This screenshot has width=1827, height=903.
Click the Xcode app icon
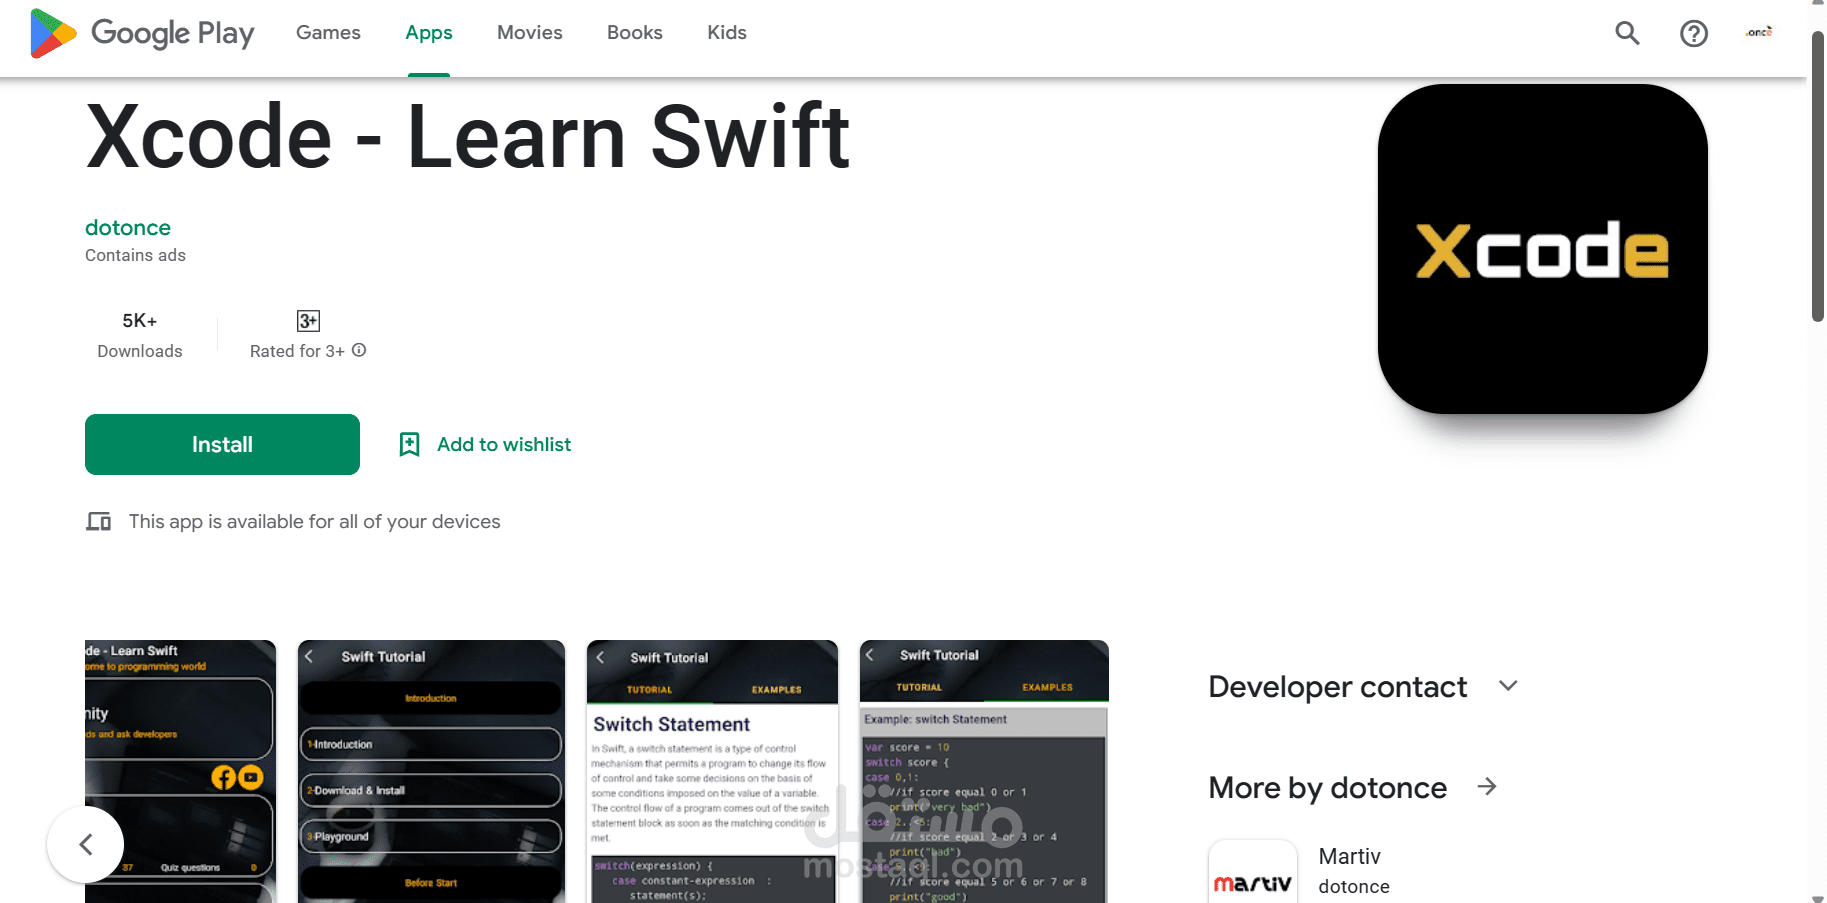click(x=1542, y=249)
